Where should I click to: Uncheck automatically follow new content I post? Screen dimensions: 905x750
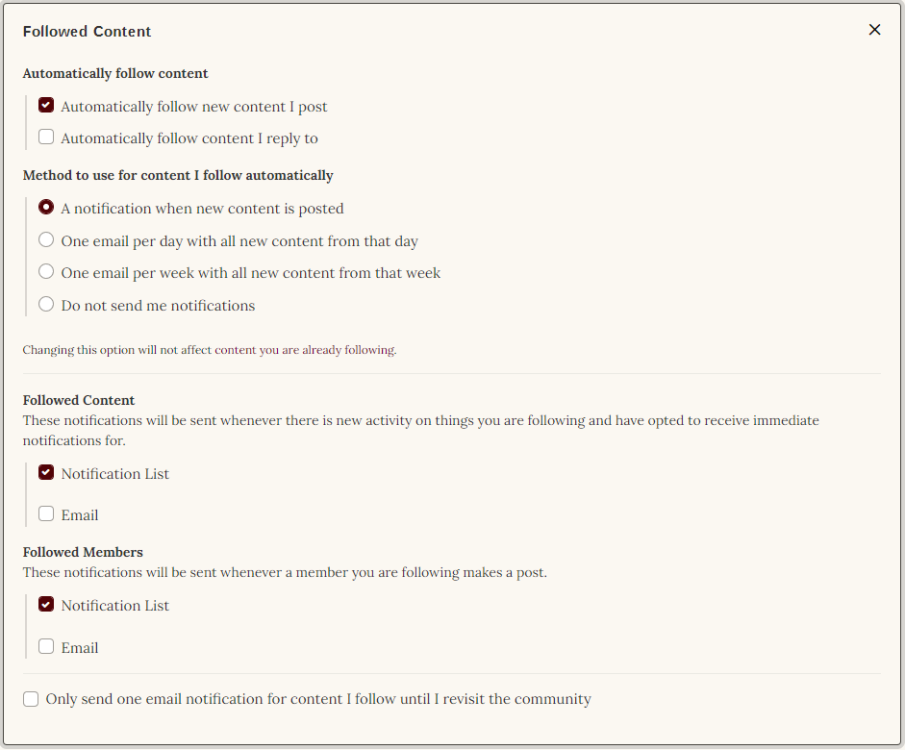[x=46, y=105]
